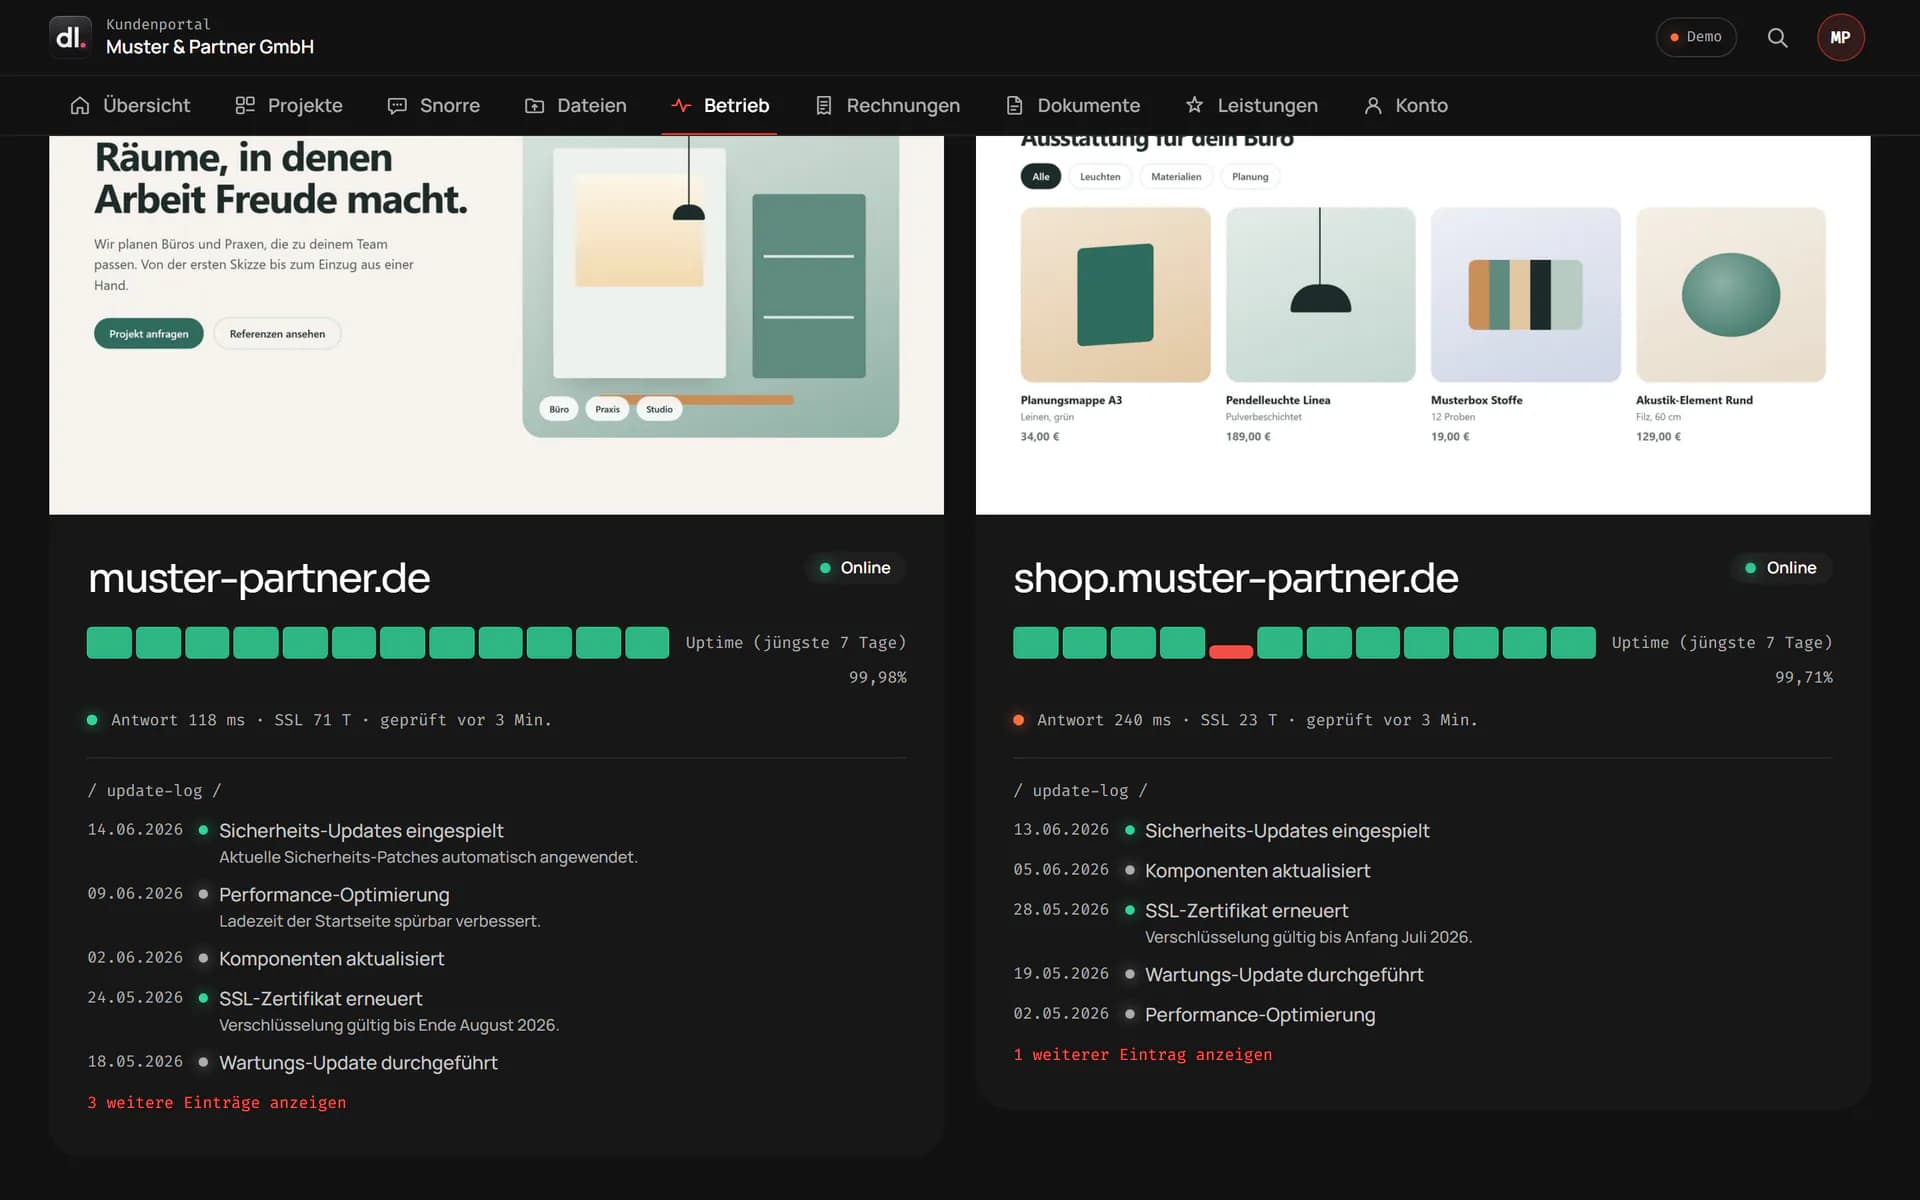This screenshot has height=1200, width=1920.
Task: Click the Demo badge button
Action: click(1696, 37)
